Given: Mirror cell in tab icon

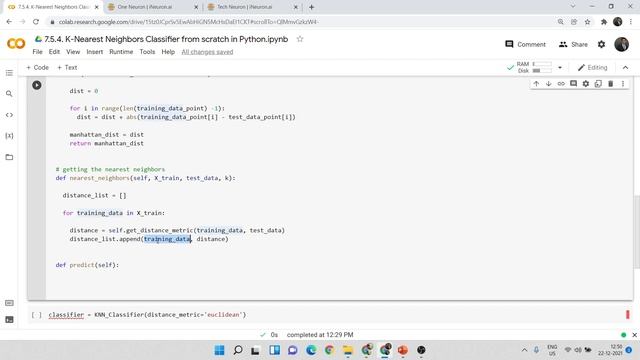Looking at the screenshot, I should [x=598, y=84].
